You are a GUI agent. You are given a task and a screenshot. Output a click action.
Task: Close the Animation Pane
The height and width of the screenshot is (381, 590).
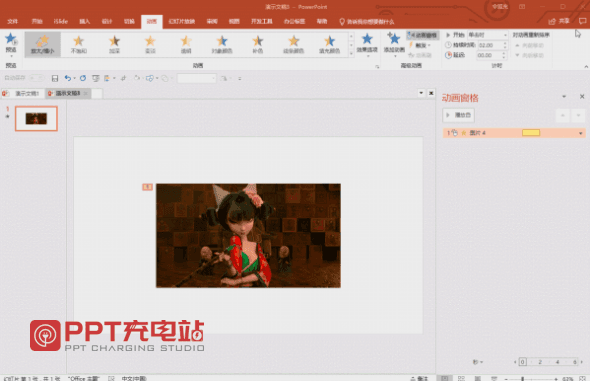click(x=582, y=97)
